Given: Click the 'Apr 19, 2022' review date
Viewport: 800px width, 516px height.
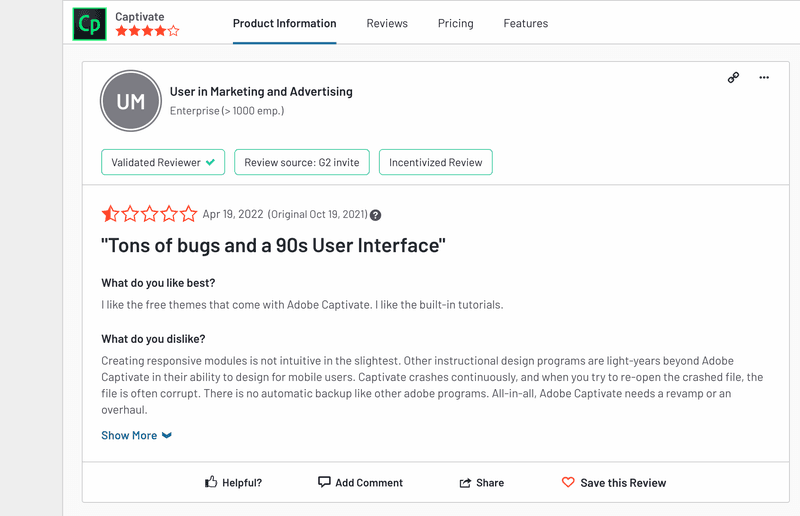Looking at the screenshot, I should point(233,214).
